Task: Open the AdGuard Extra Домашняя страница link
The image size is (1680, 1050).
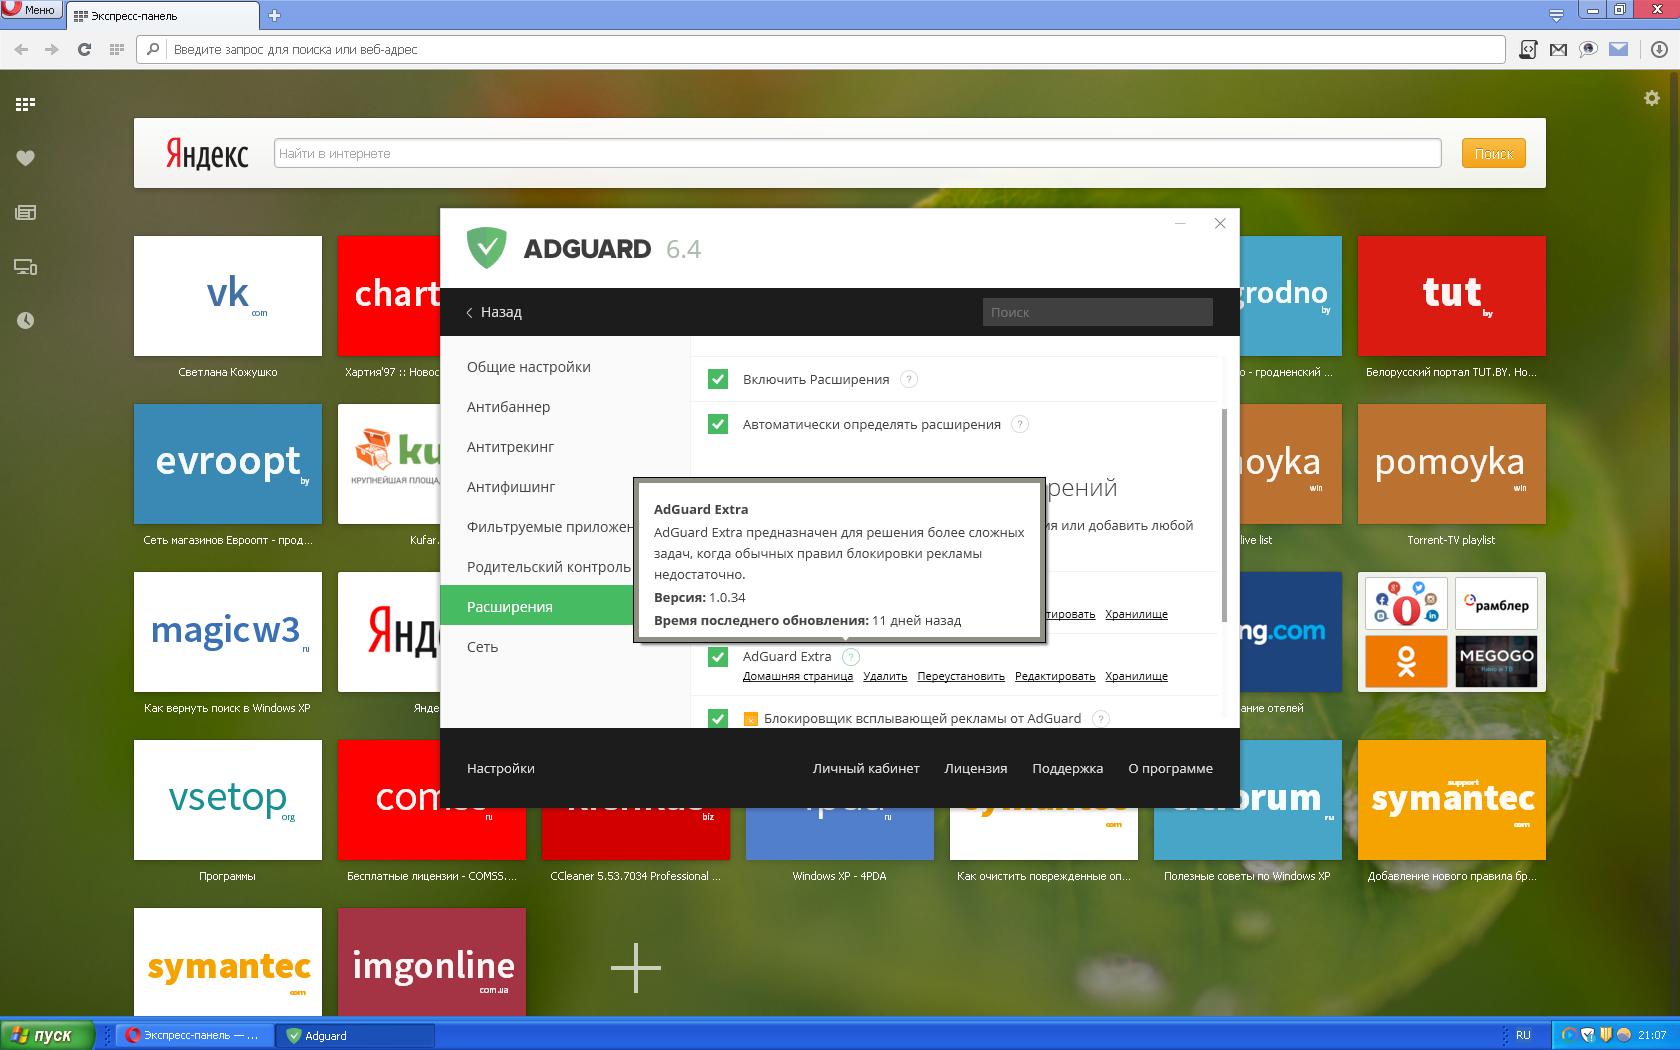Action: pos(799,676)
